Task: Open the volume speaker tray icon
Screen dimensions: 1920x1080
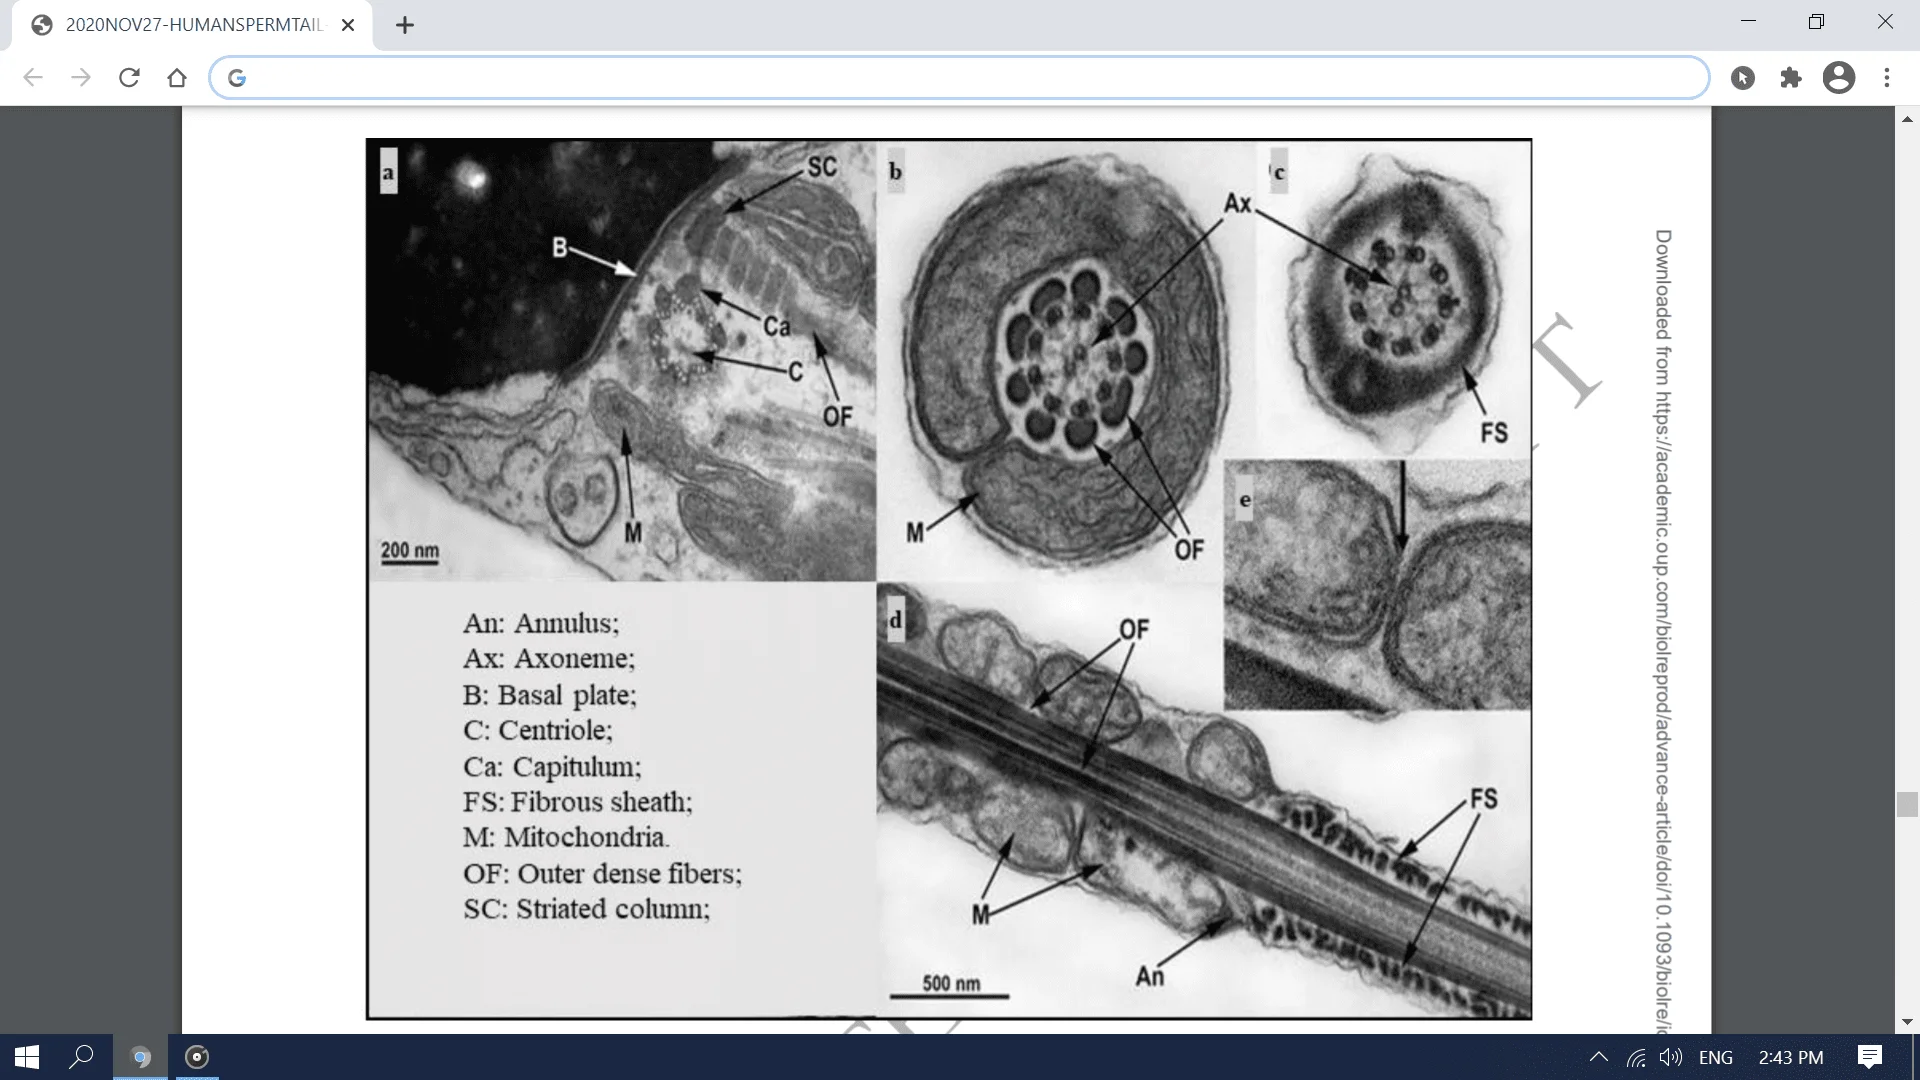Action: coord(1670,1057)
